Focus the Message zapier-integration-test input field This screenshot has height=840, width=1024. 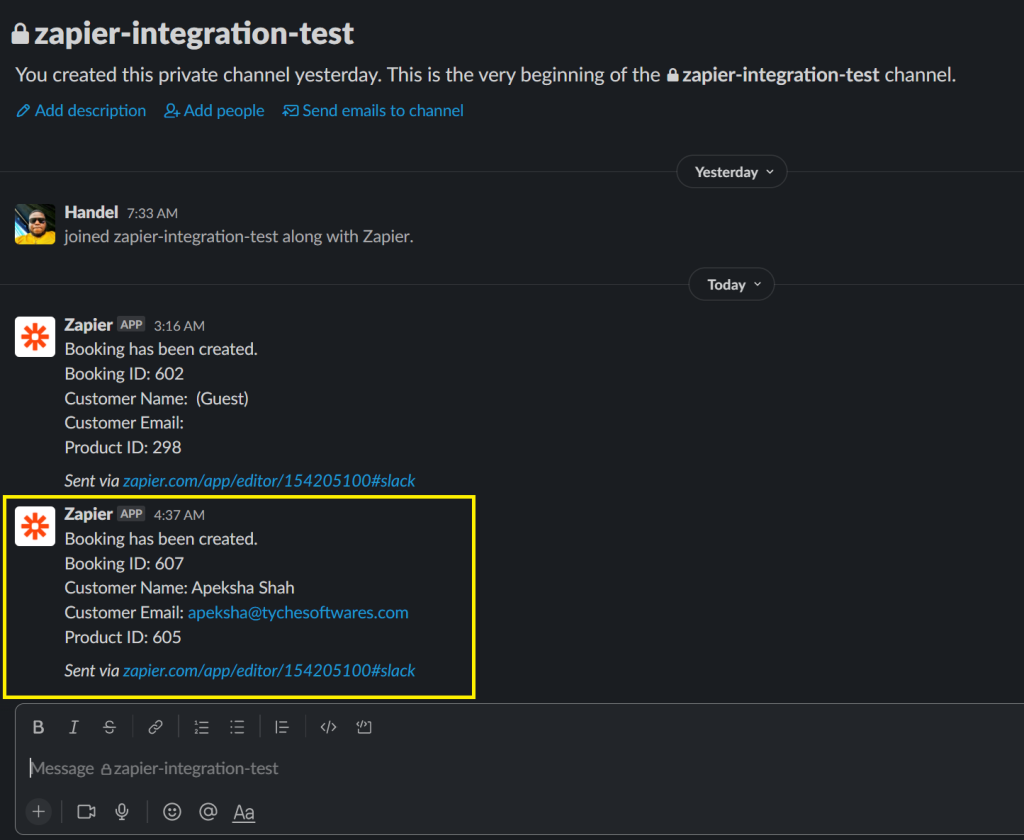click(x=519, y=768)
